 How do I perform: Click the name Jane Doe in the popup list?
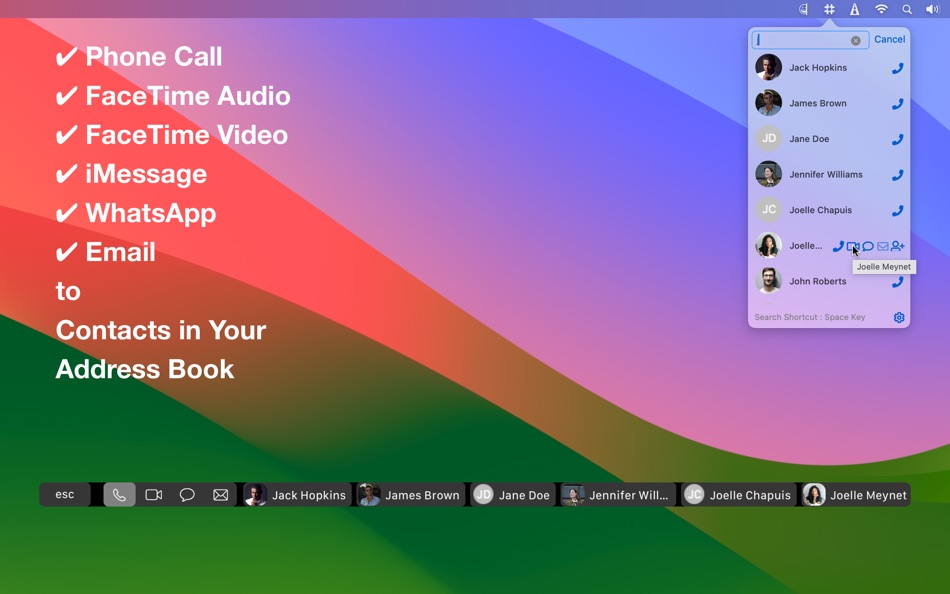coord(809,139)
